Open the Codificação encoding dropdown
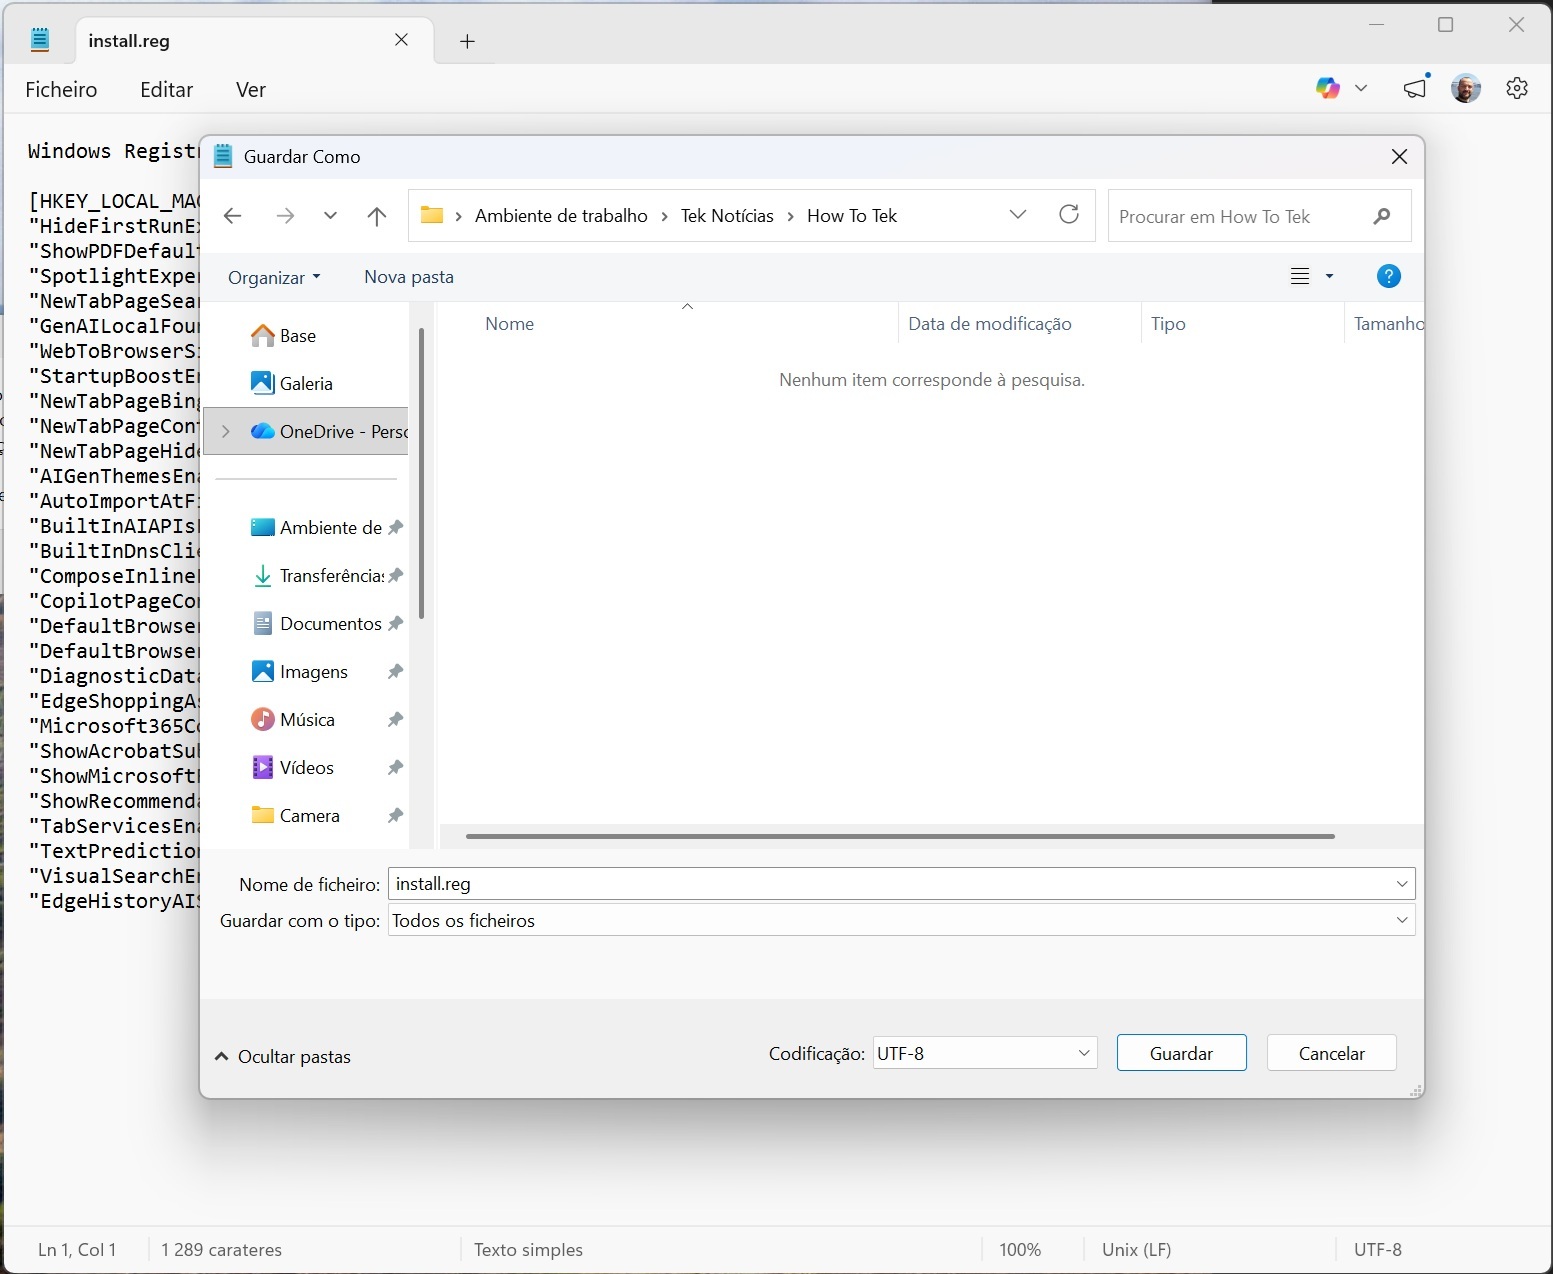Viewport: 1553px width, 1274px height. [984, 1053]
